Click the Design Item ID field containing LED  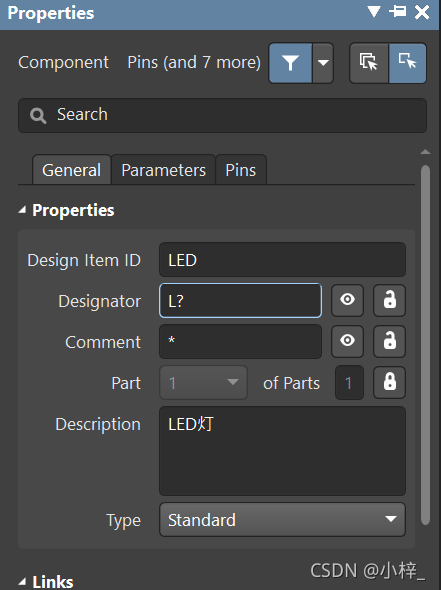tap(283, 260)
